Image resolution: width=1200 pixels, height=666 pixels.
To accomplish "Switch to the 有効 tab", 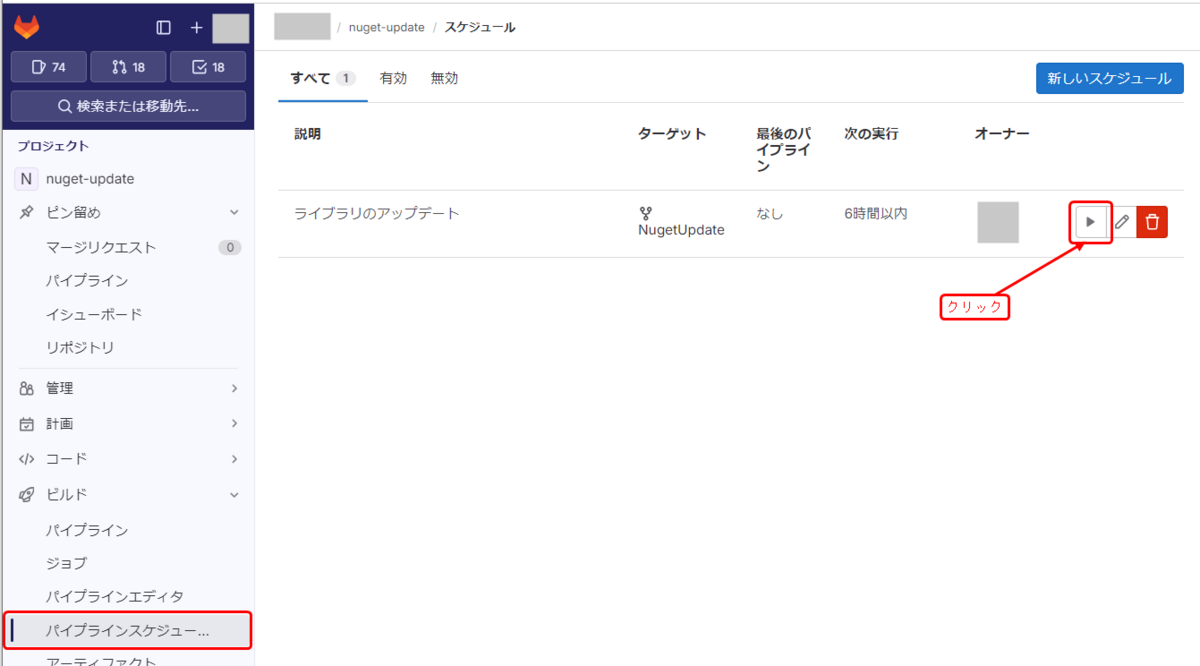I will point(393,78).
